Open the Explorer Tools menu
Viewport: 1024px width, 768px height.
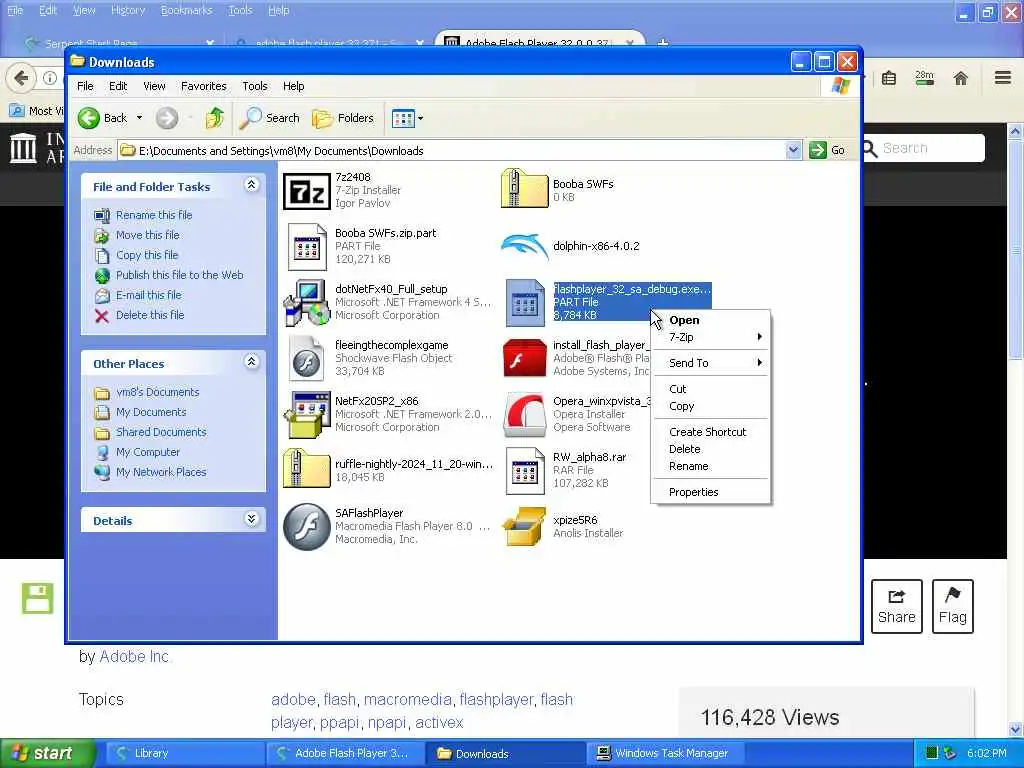point(255,86)
